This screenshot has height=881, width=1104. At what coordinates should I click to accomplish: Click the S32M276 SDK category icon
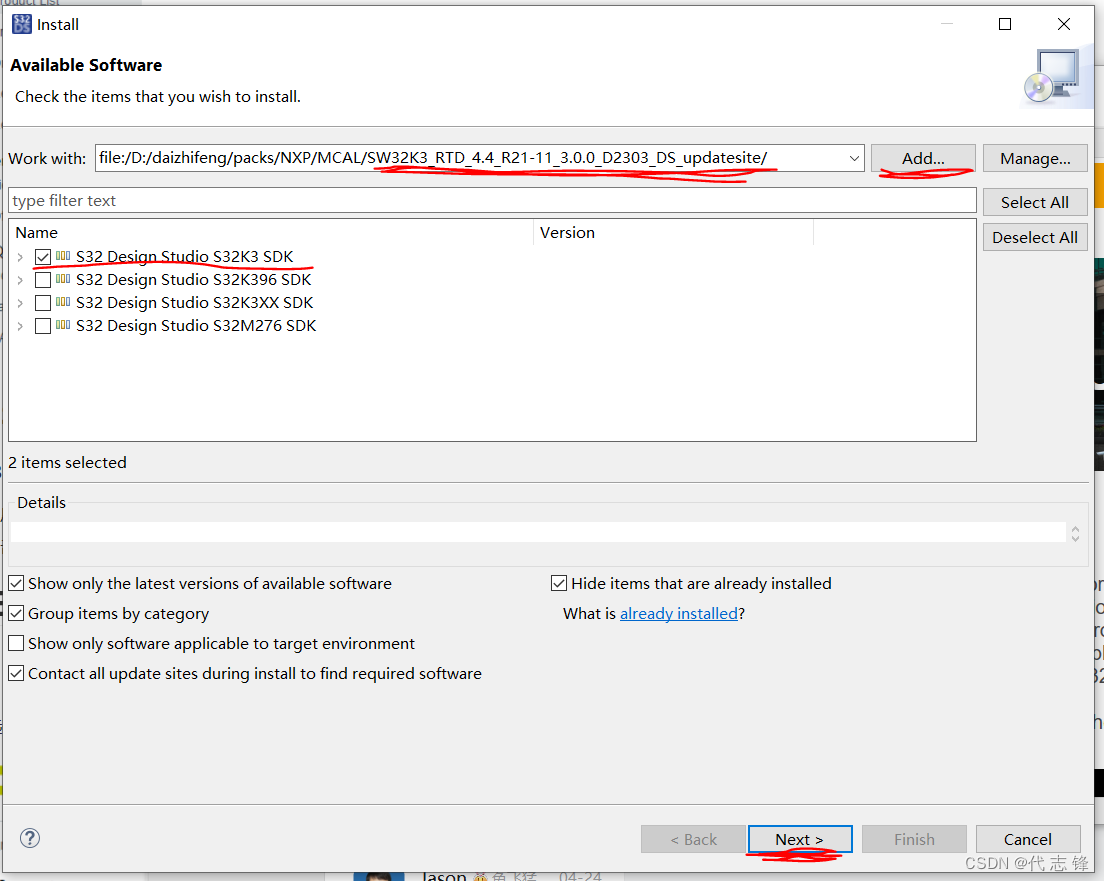click(63, 325)
